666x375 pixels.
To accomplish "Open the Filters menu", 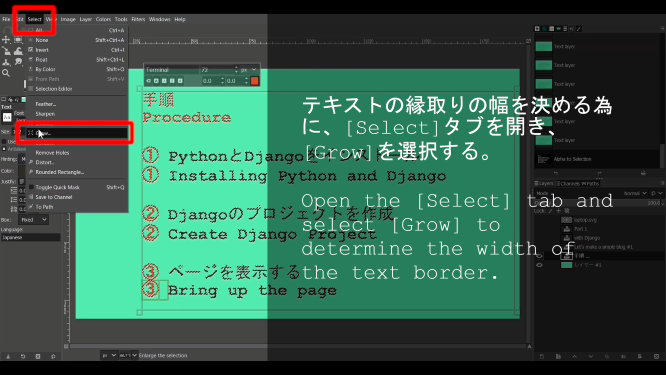I will 138,19.
